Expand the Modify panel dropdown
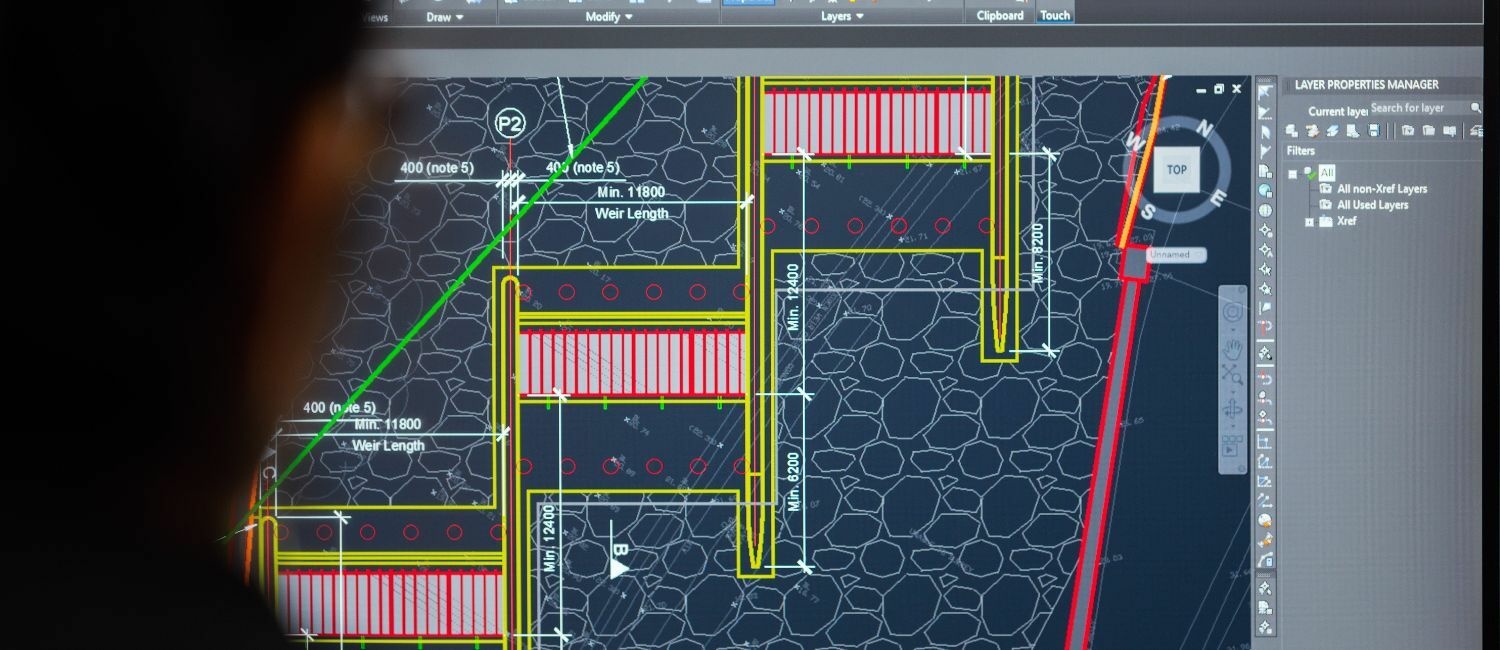The width and height of the screenshot is (1500, 650). (609, 17)
